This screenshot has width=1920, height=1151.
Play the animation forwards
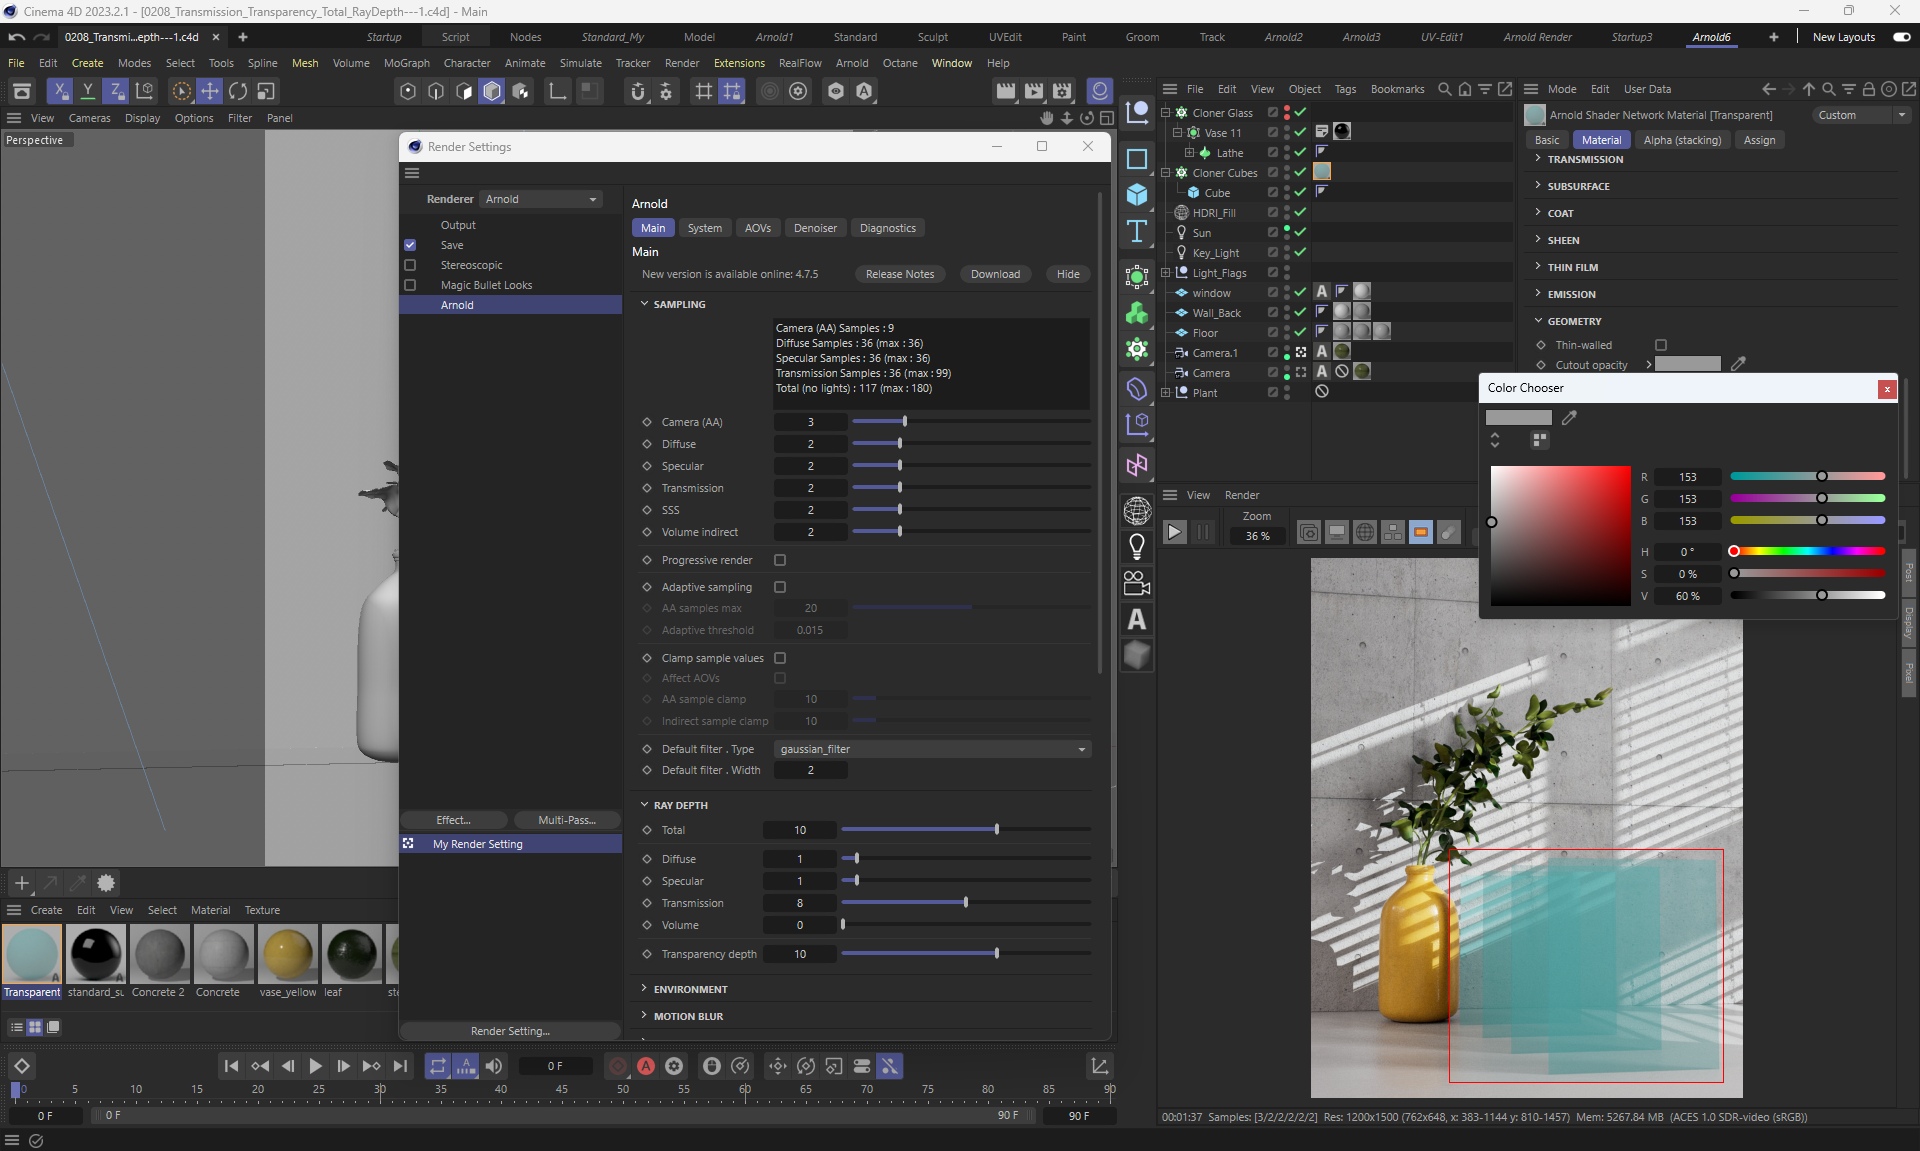point(315,1066)
